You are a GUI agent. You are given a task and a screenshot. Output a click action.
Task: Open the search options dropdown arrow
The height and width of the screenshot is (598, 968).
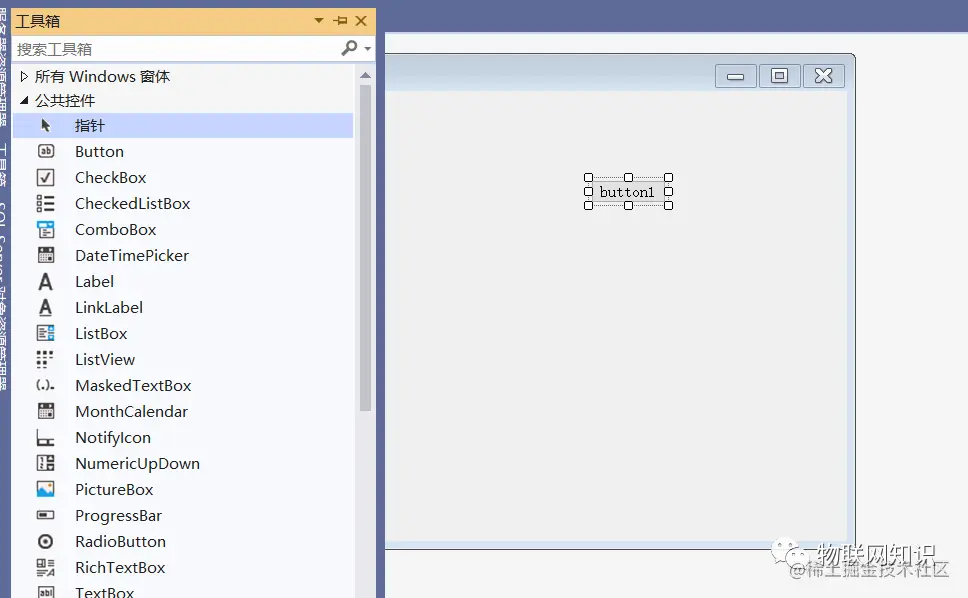(x=368, y=49)
